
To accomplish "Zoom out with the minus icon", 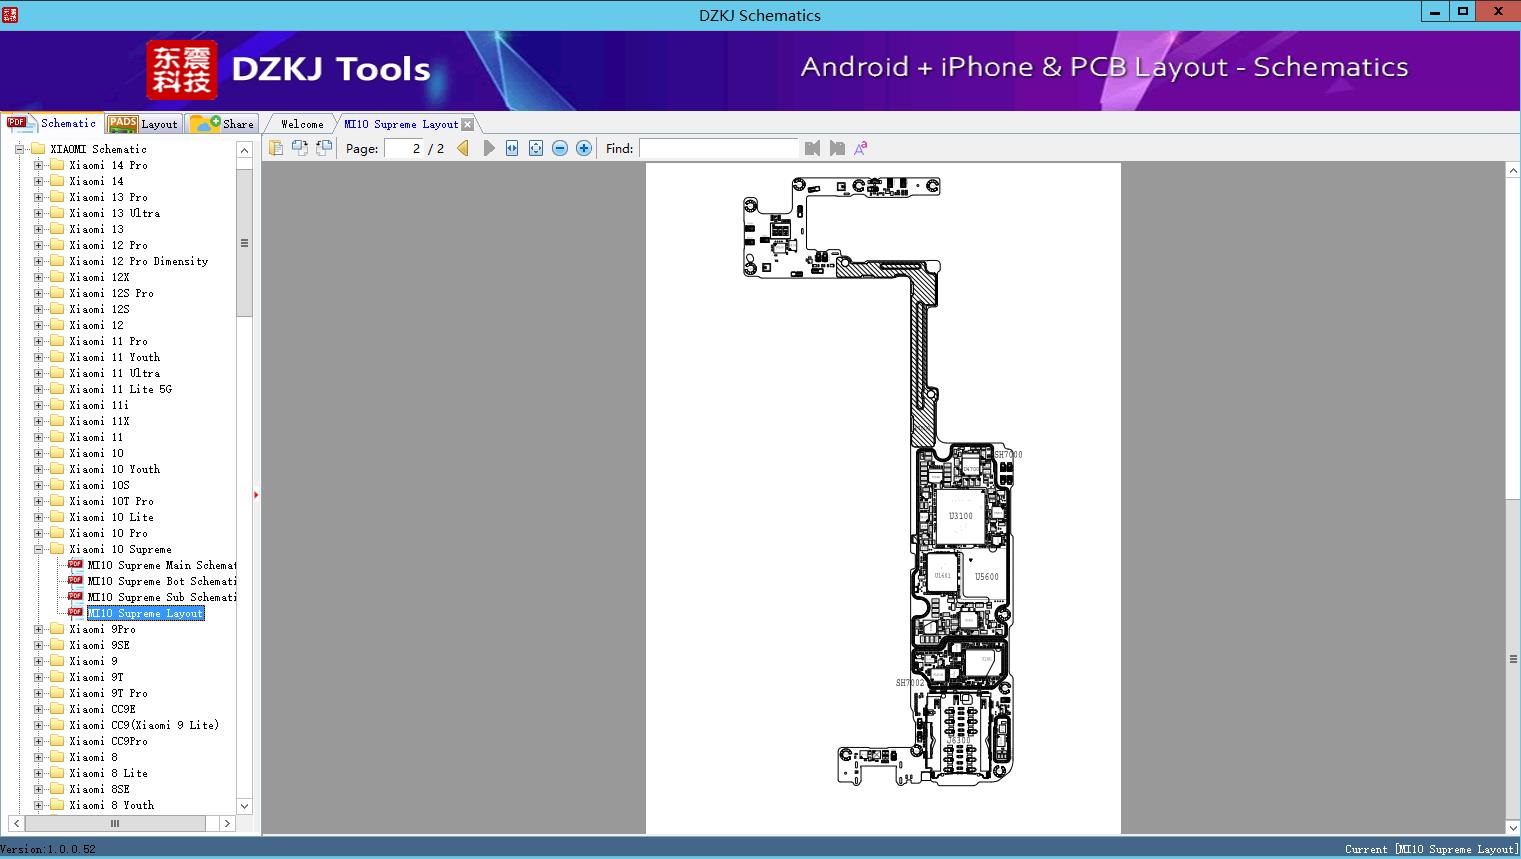I will point(560,148).
